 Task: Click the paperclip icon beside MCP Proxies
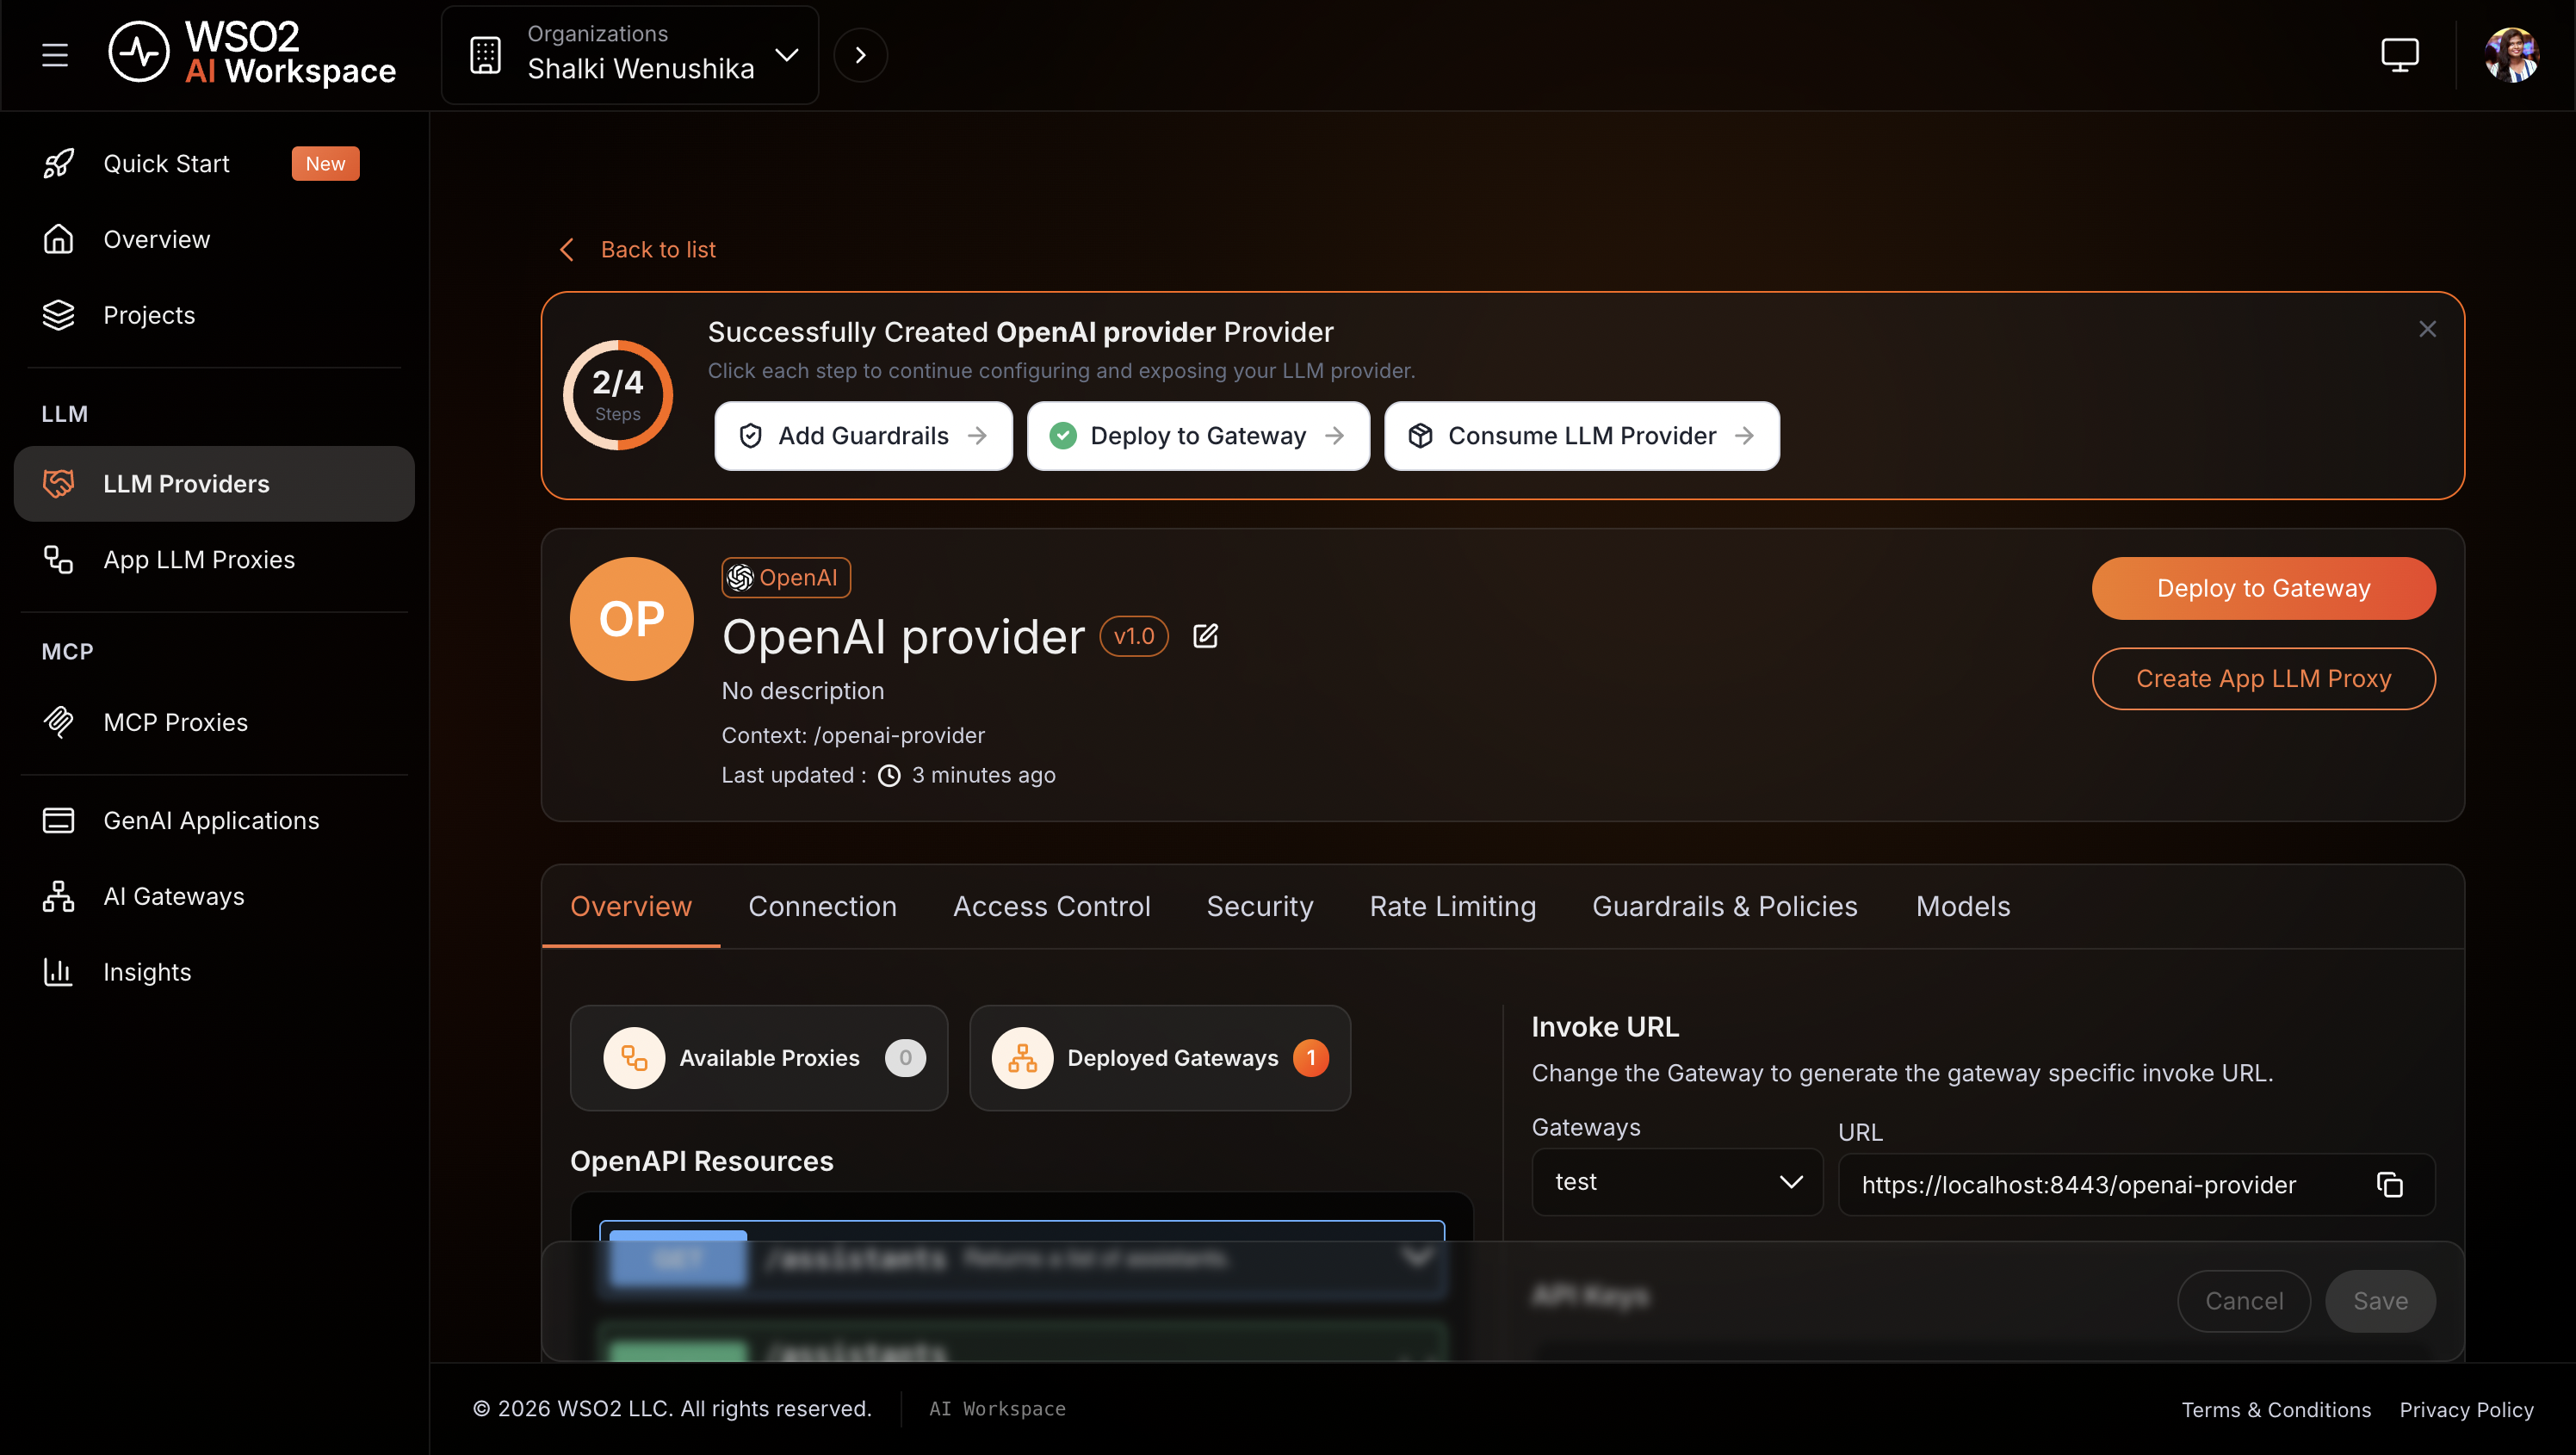coord(58,722)
